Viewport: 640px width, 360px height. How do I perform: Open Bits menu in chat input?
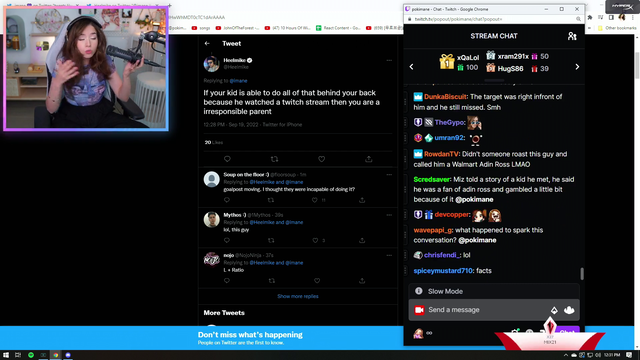coord(554,310)
